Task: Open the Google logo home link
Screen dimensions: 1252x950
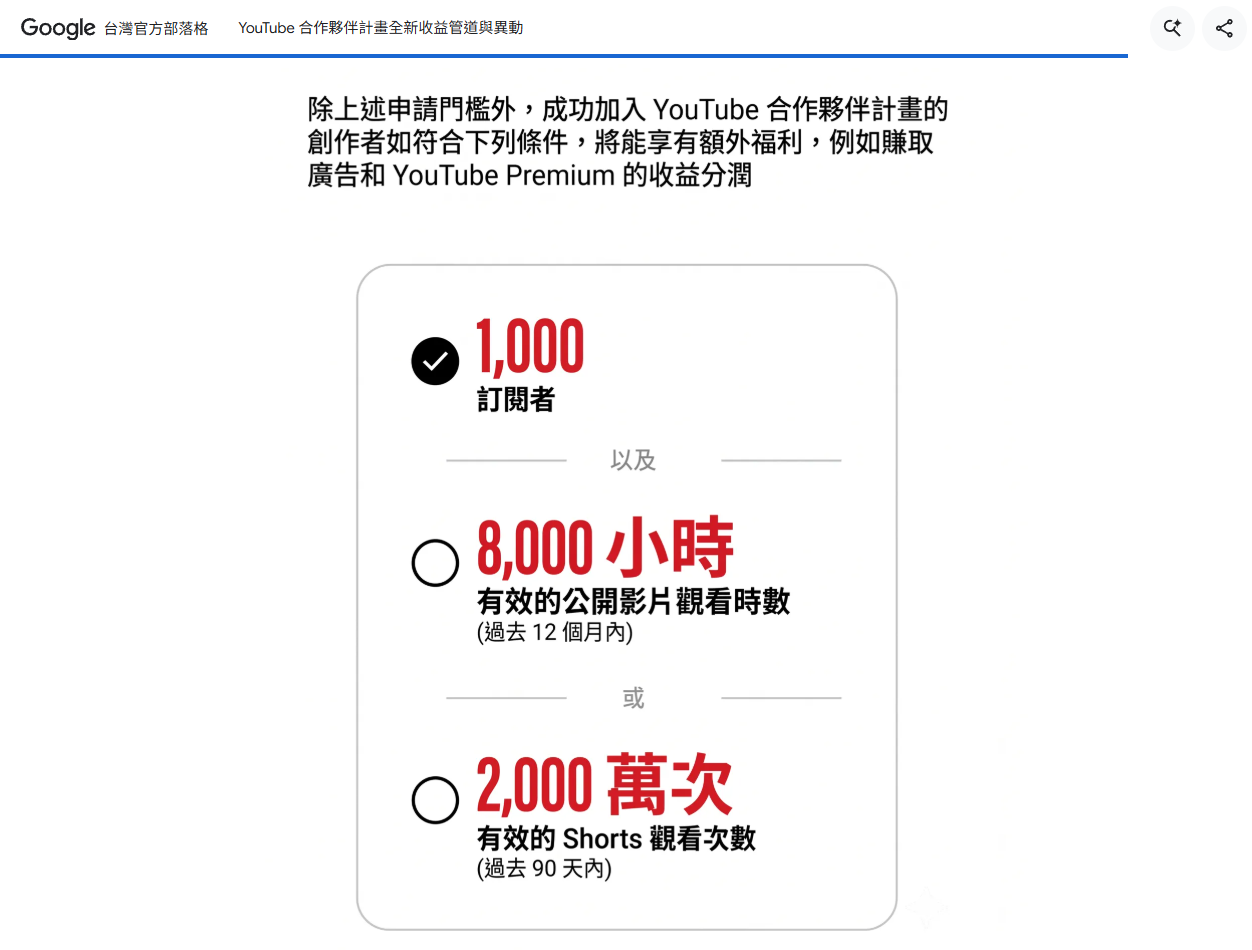Action: [x=58, y=28]
